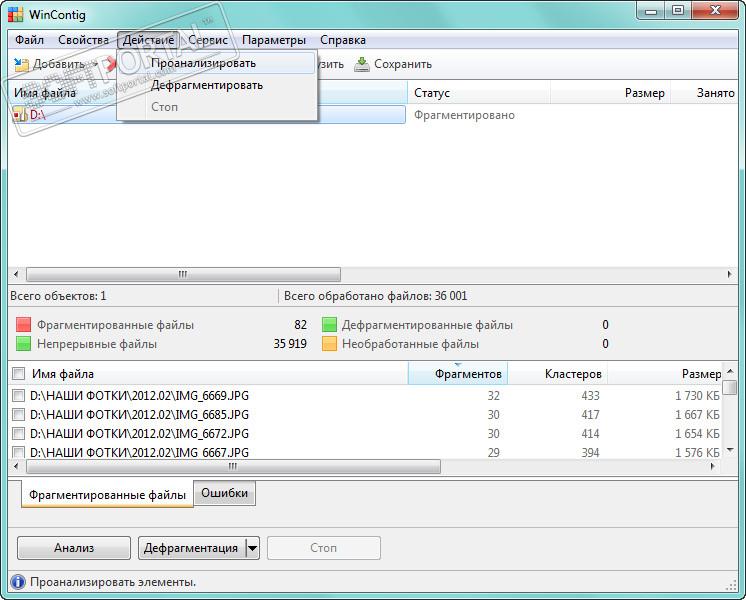746x600 pixels.
Task: Click the Дефрагментация button
Action: (x=191, y=548)
